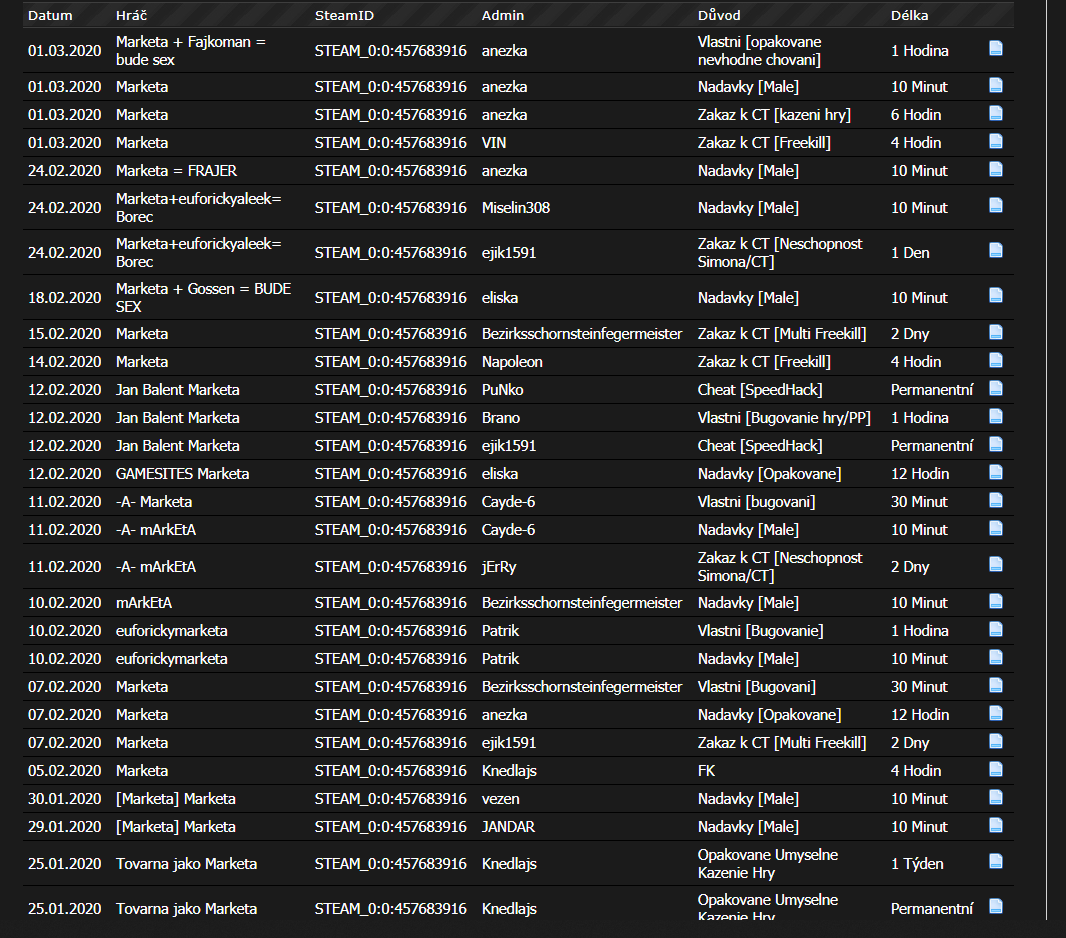Open detail icon for the 1 Týden ban
The image size is (1066, 938).
(995, 862)
